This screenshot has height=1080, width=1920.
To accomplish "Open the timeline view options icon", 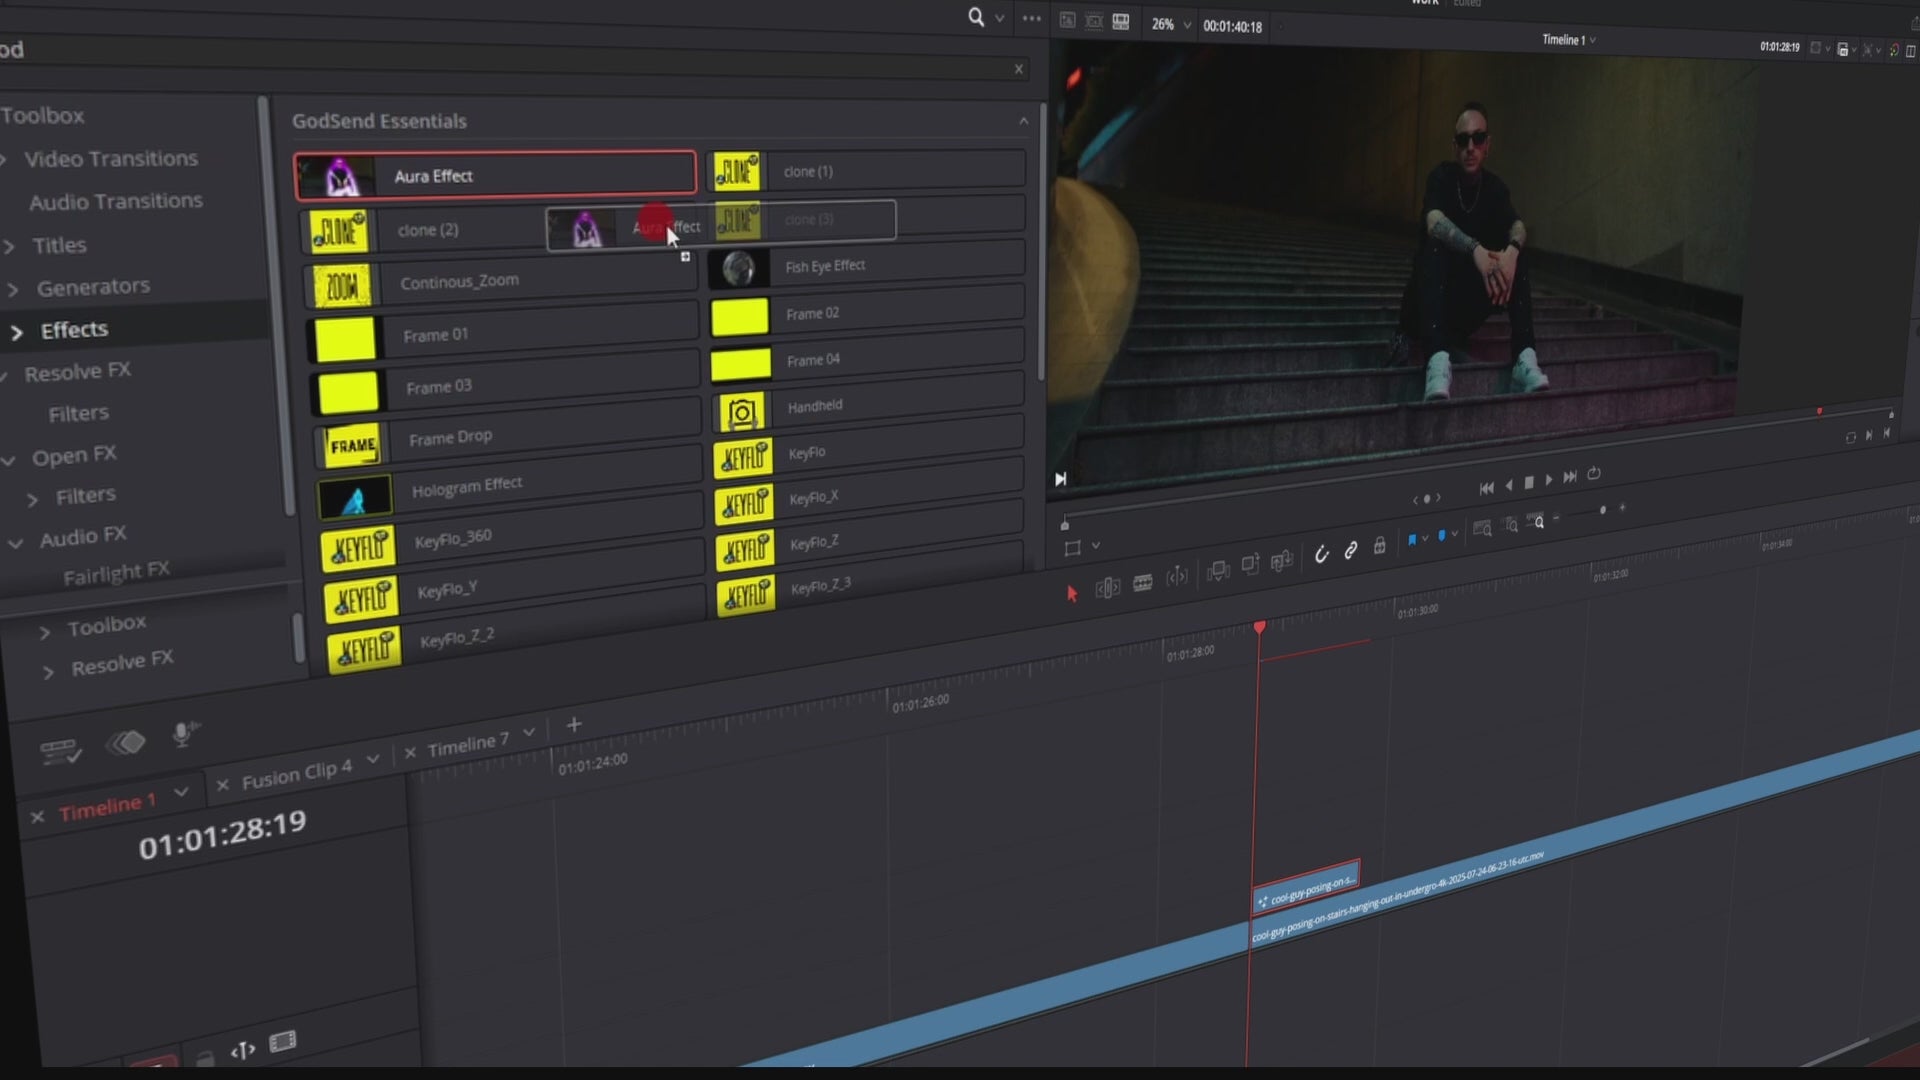I will coord(60,751).
